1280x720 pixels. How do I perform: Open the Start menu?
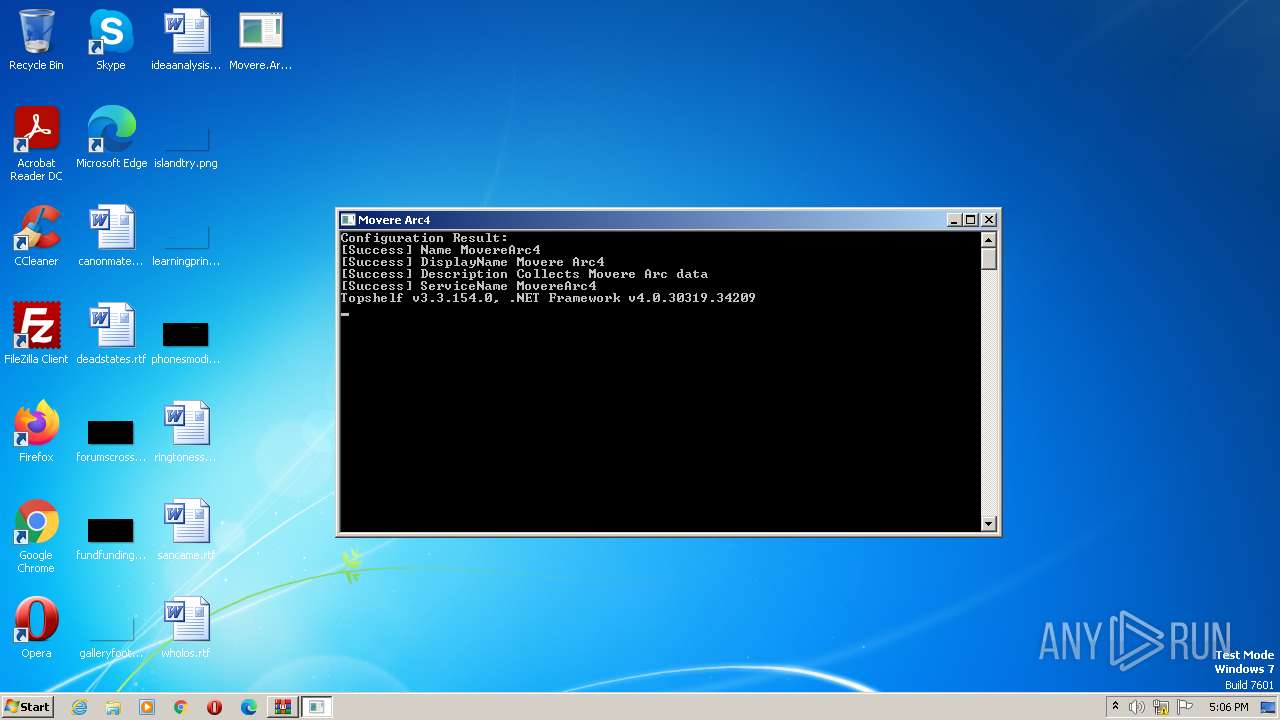pyautogui.click(x=27, y=706)
